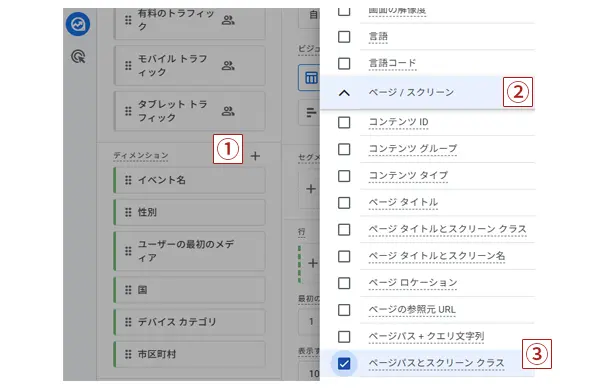Select the イベント名 dimension
This screenshot has height=388, width=600.
coord(189,180)
